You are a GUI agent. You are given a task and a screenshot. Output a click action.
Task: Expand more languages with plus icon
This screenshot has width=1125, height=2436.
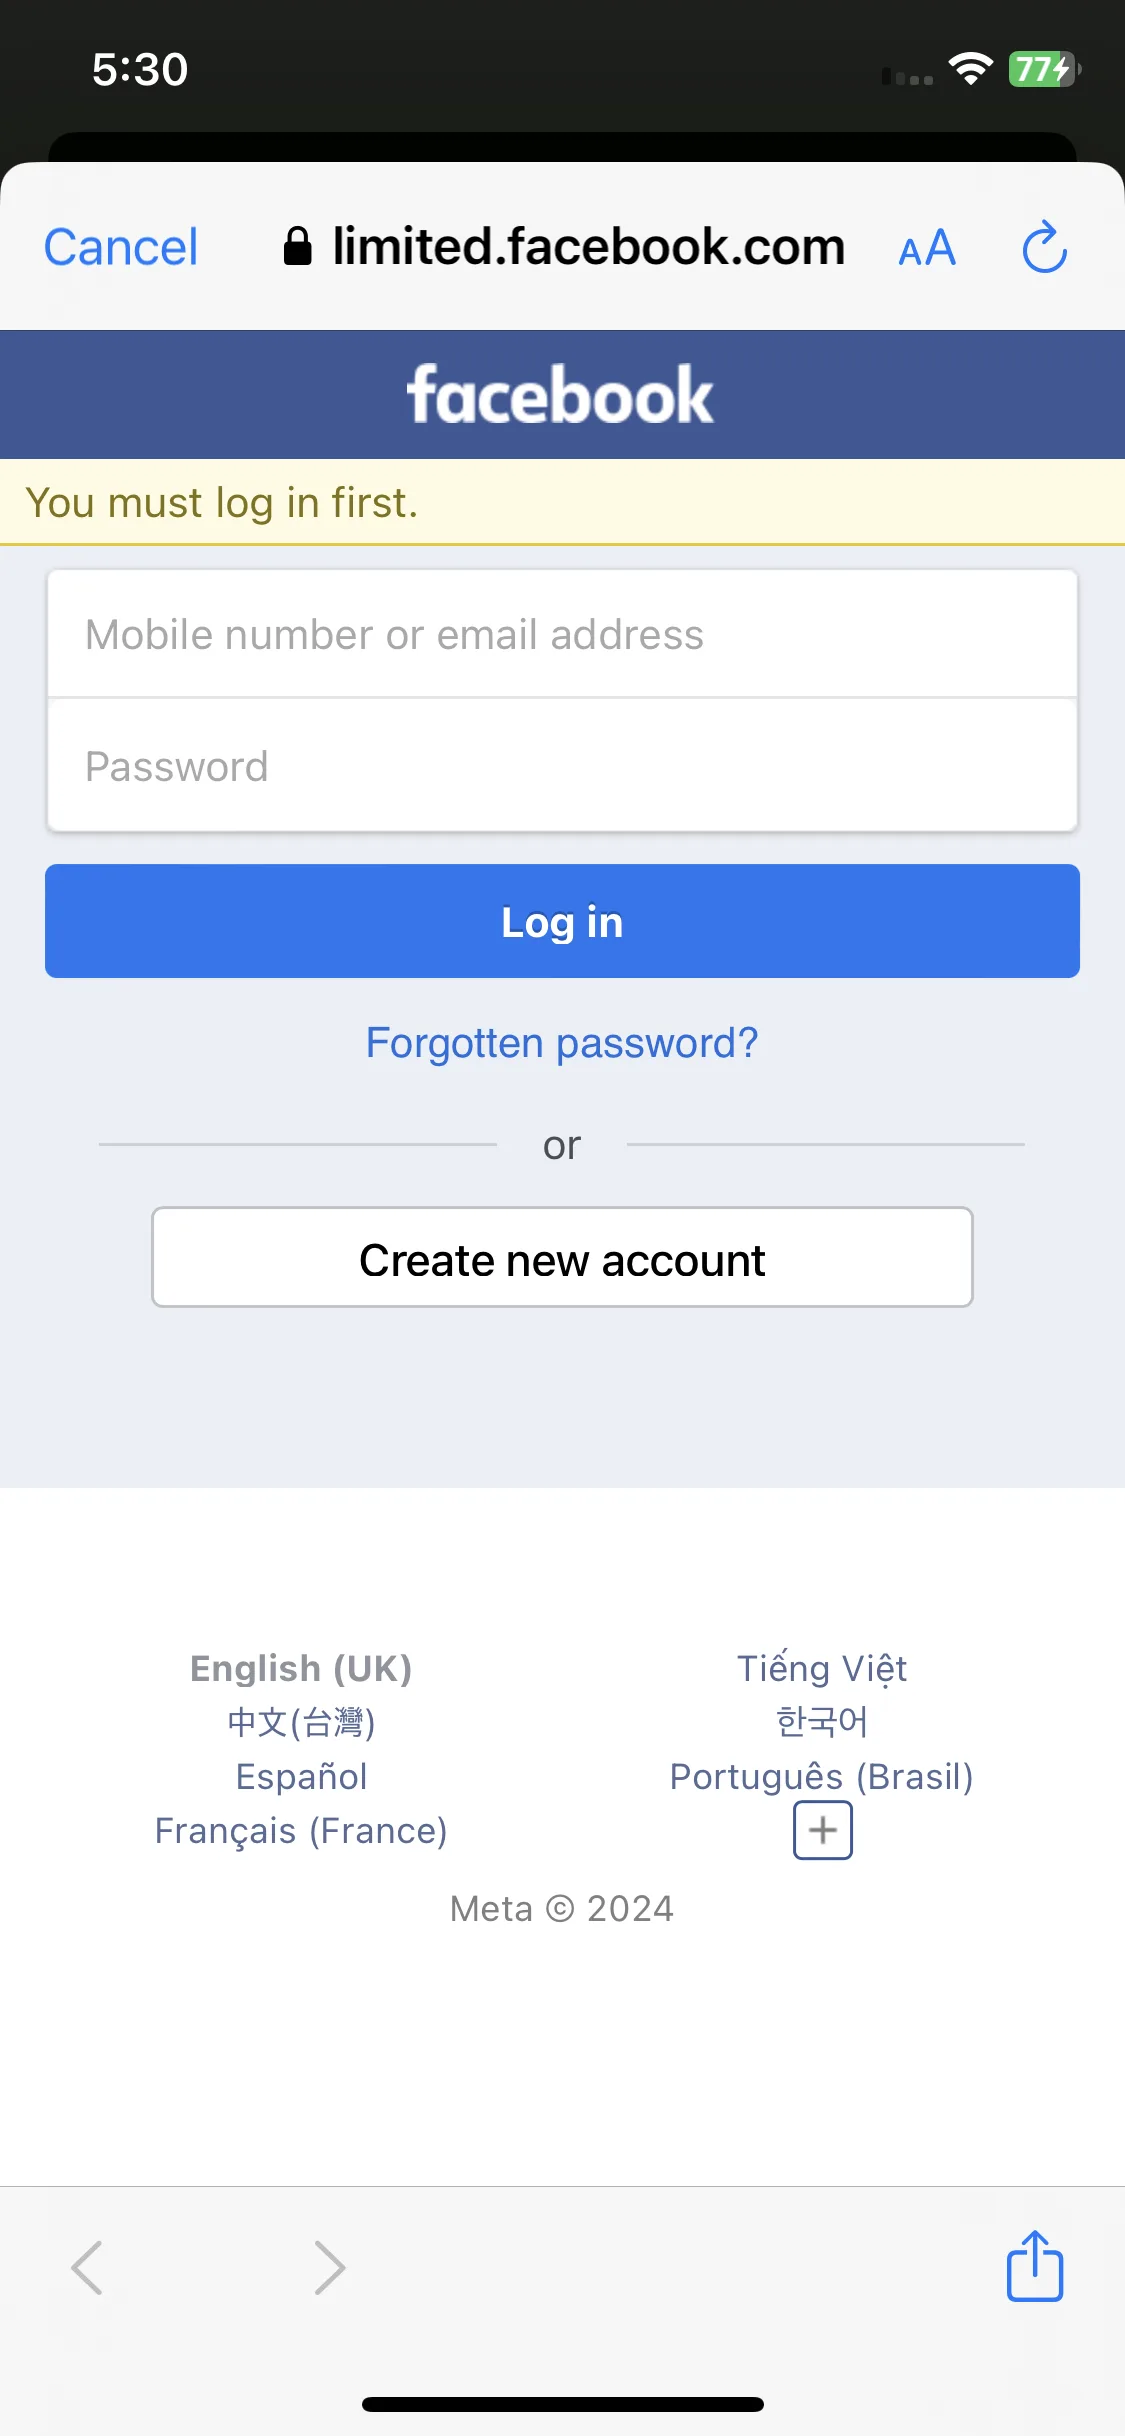(x=822, y=1830)
